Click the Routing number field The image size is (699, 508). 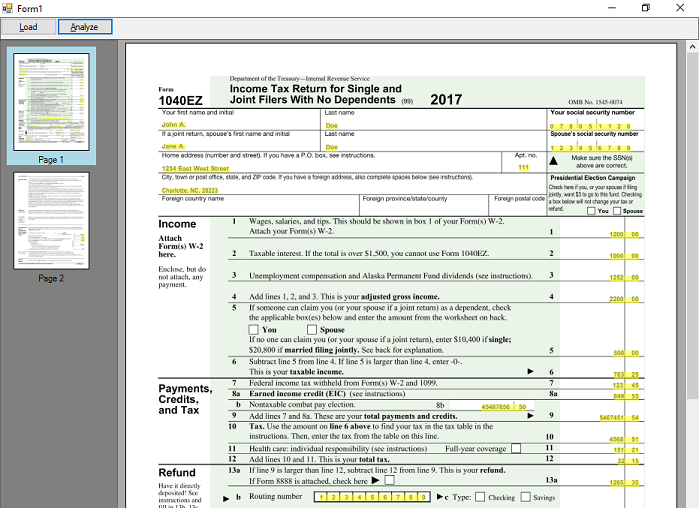click(x=372, y=497)
